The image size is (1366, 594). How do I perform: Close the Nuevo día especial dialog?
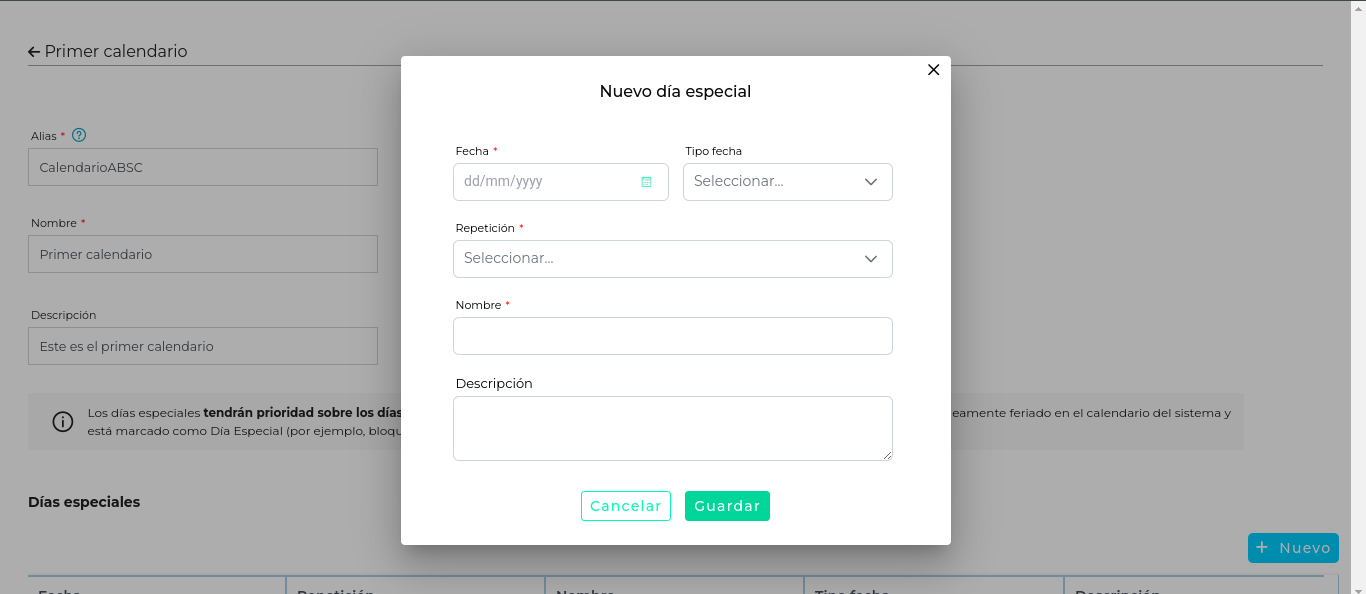point(933,70)
